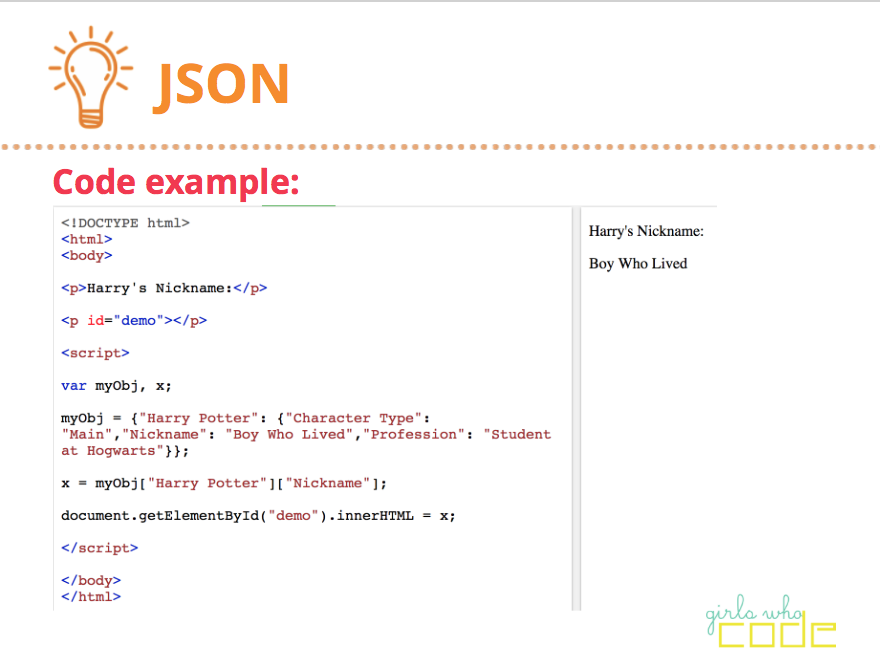This screenshot has height=662, width=880.
Task: Click the vertical splitter between code and output
Action: point(576,408)
